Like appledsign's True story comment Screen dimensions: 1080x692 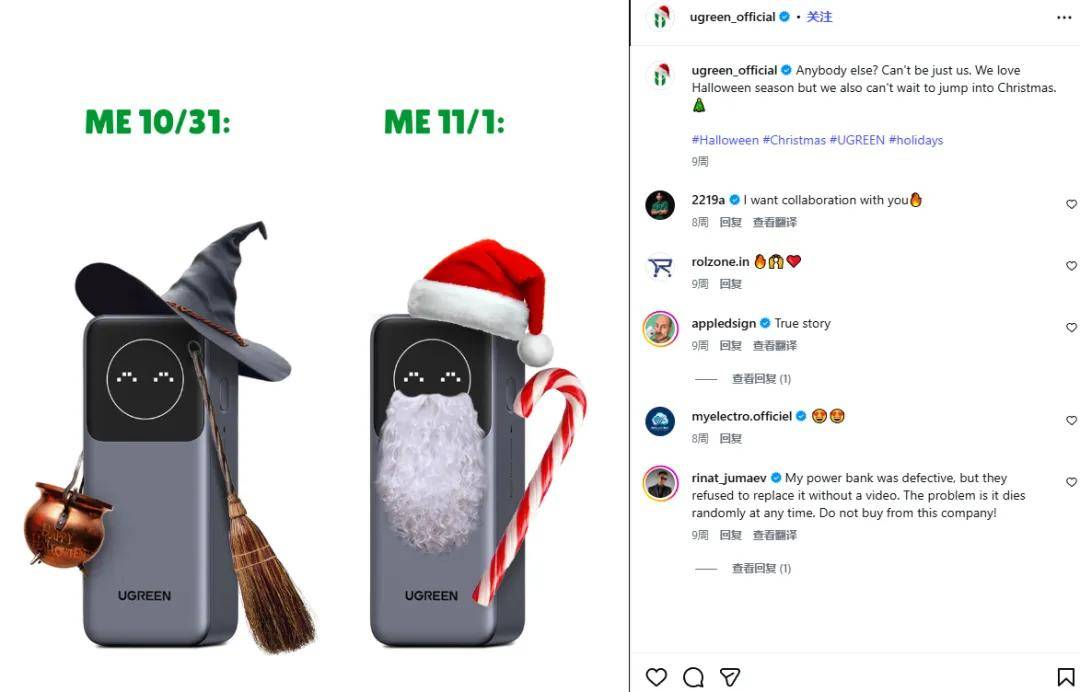[x=1072, y=328]
